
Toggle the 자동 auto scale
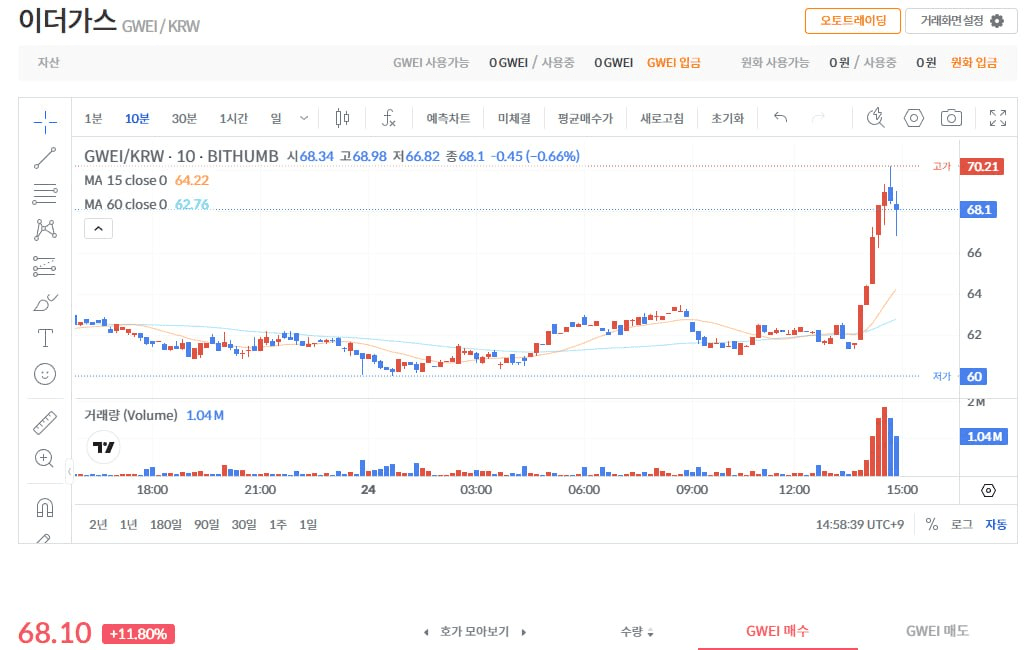pyautogui.click(x=996, y=524)
